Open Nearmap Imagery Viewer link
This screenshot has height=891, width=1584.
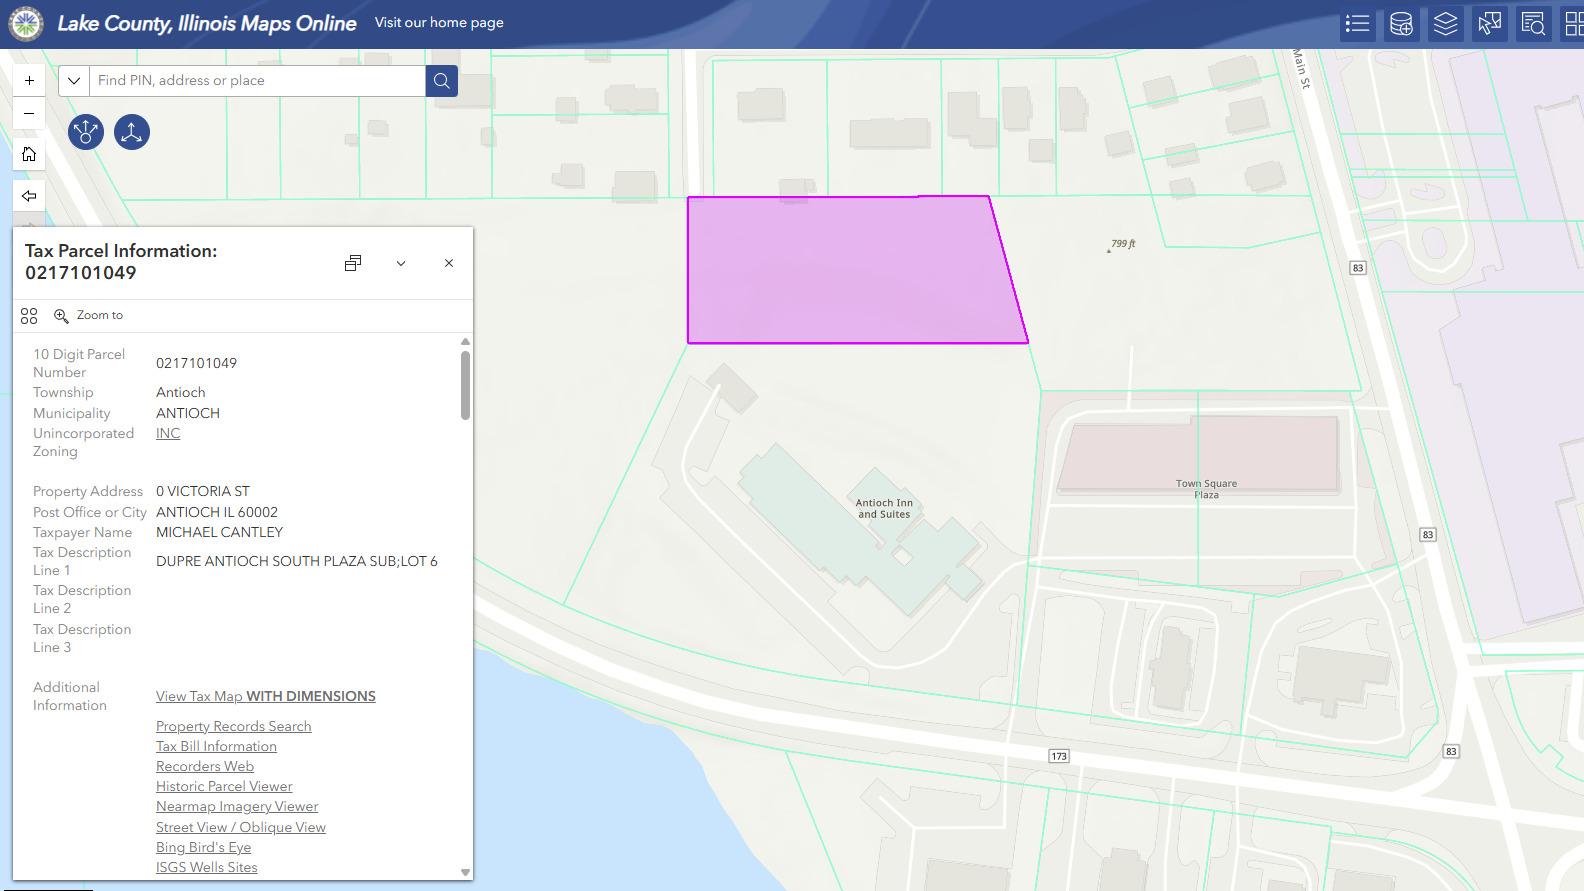tap(237, 806)
